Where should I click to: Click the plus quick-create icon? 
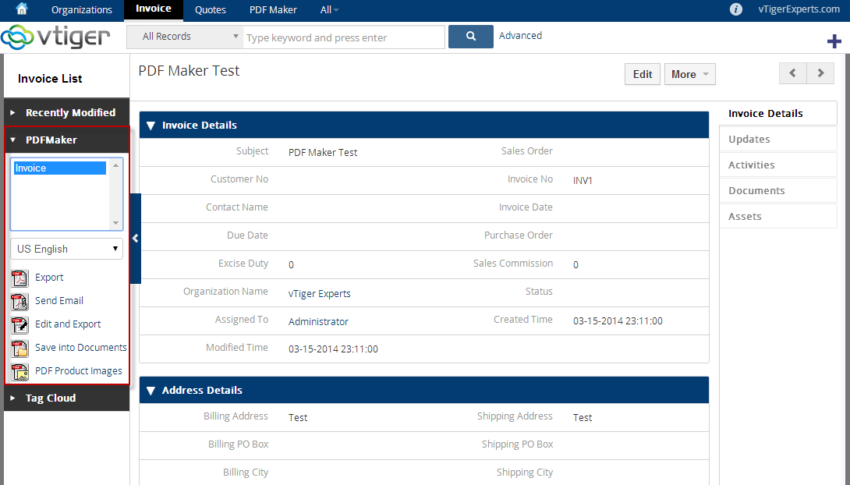[x=834, y=41]
